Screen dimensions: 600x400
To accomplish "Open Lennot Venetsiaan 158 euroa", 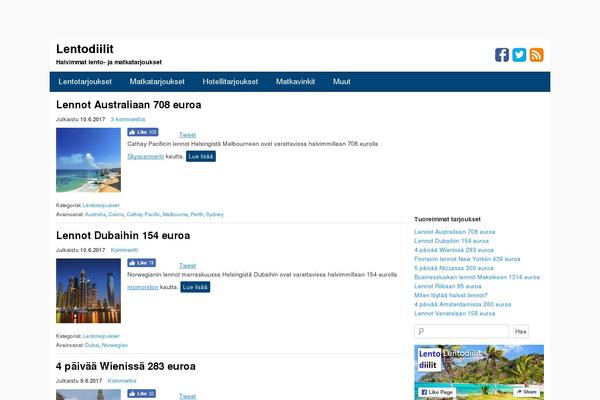I will [455, 313].
